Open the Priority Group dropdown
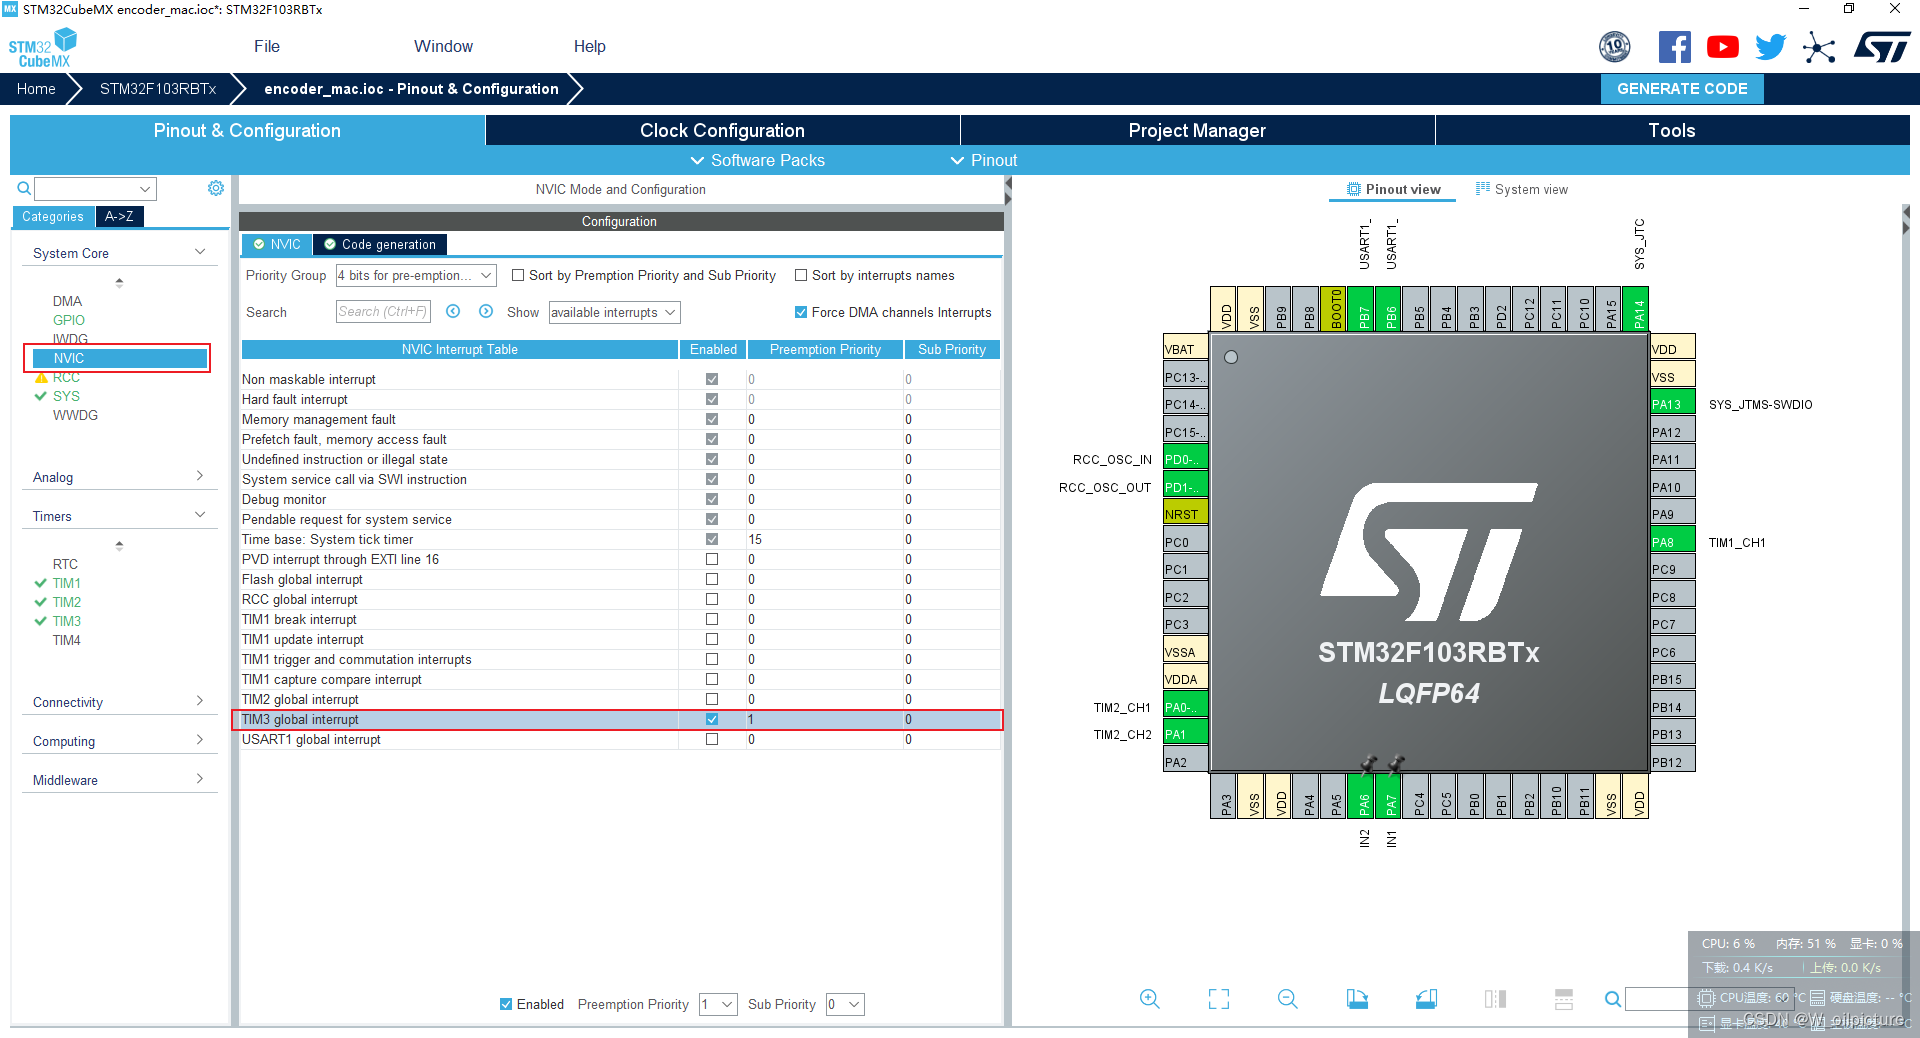This screenshot has height=1038, width=1920. [x=416, y=275]
